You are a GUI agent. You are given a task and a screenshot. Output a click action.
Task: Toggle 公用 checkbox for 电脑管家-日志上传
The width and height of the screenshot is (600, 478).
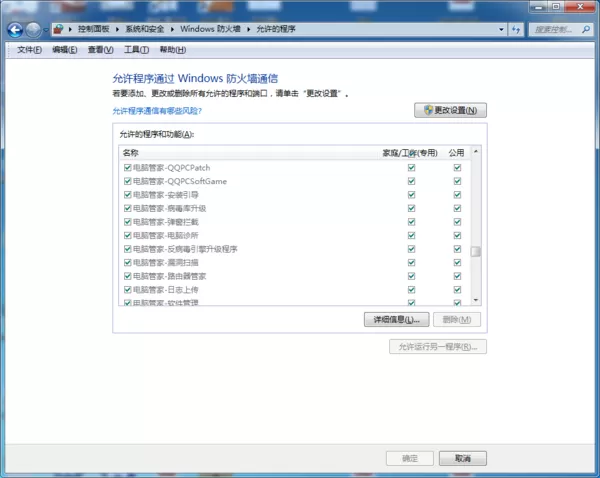click(x=457, y=290)
